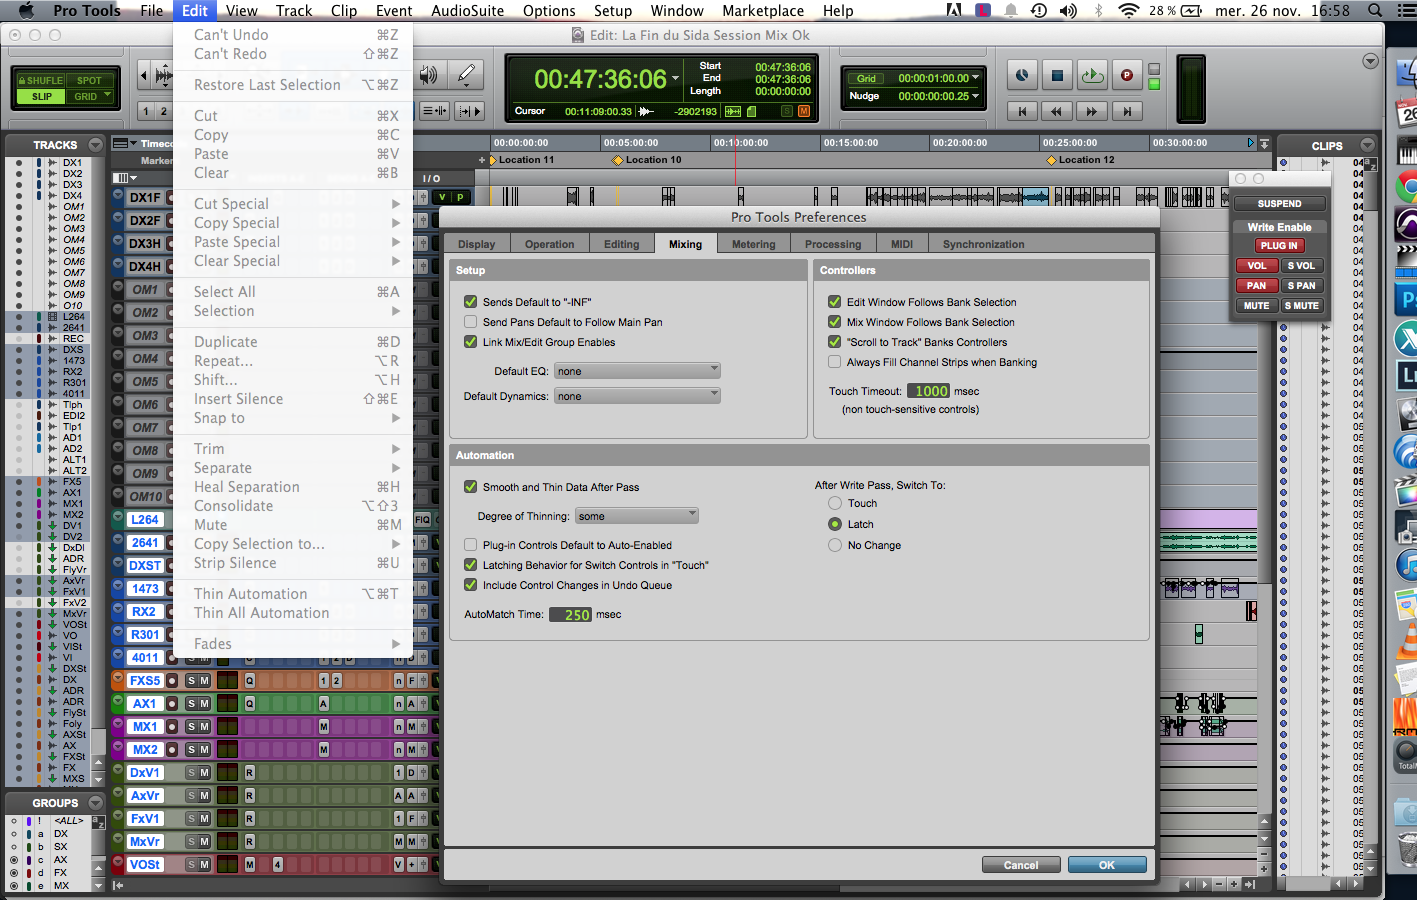Click the Return to Zero transport button
Image resolution: width=1417 pixels, height=900 pixels.
[x=1022, y=111]
